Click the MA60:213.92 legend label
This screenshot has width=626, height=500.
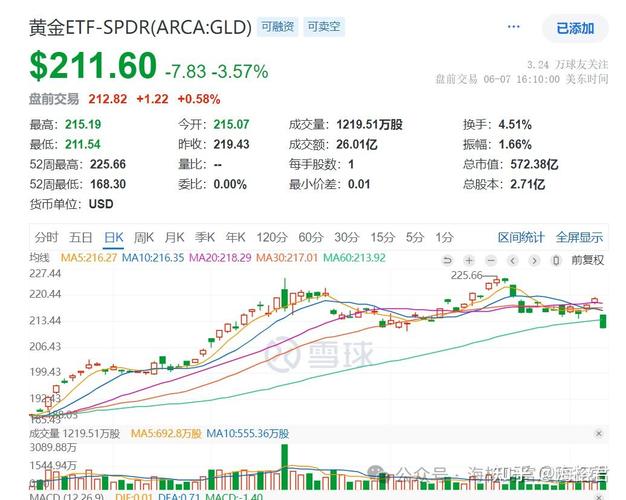pos(354,258)
